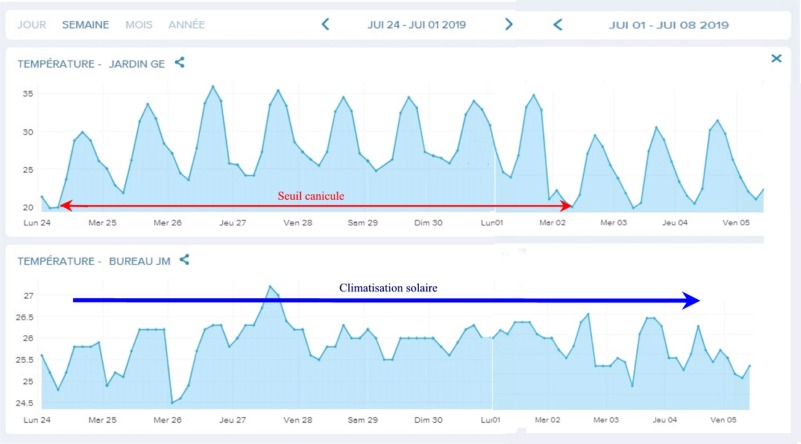
Task: Click Mar 25 label under bureau chart
Action: 102,420
